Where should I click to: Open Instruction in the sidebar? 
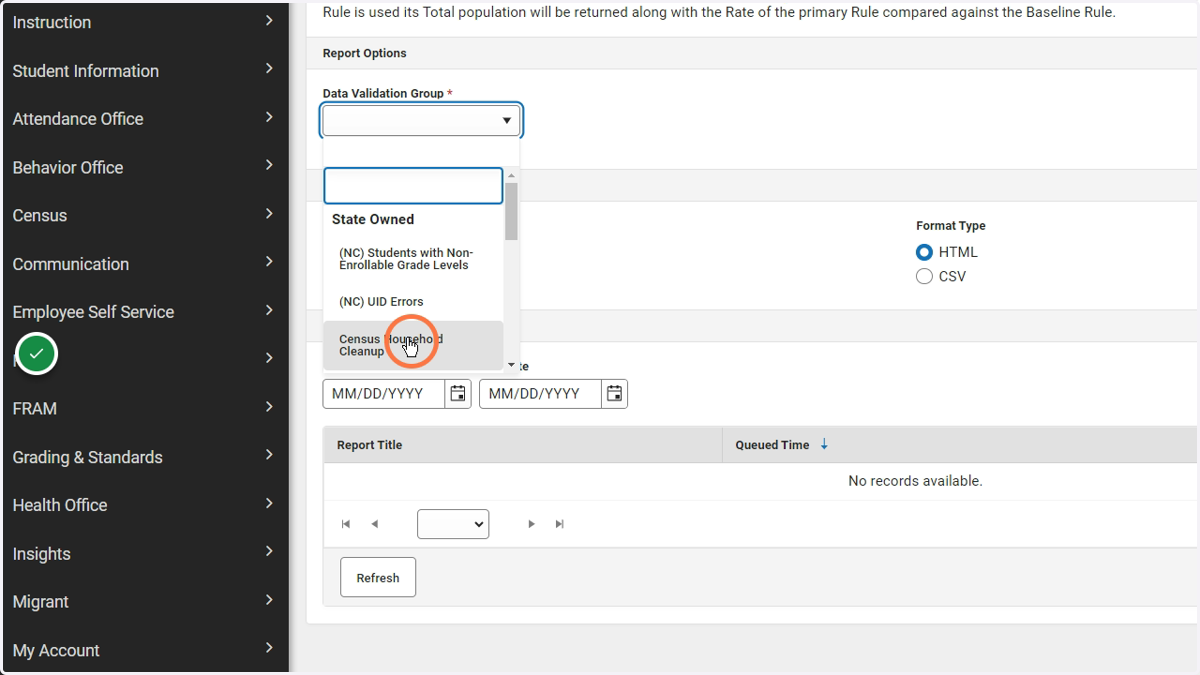[x=52, y=22]
